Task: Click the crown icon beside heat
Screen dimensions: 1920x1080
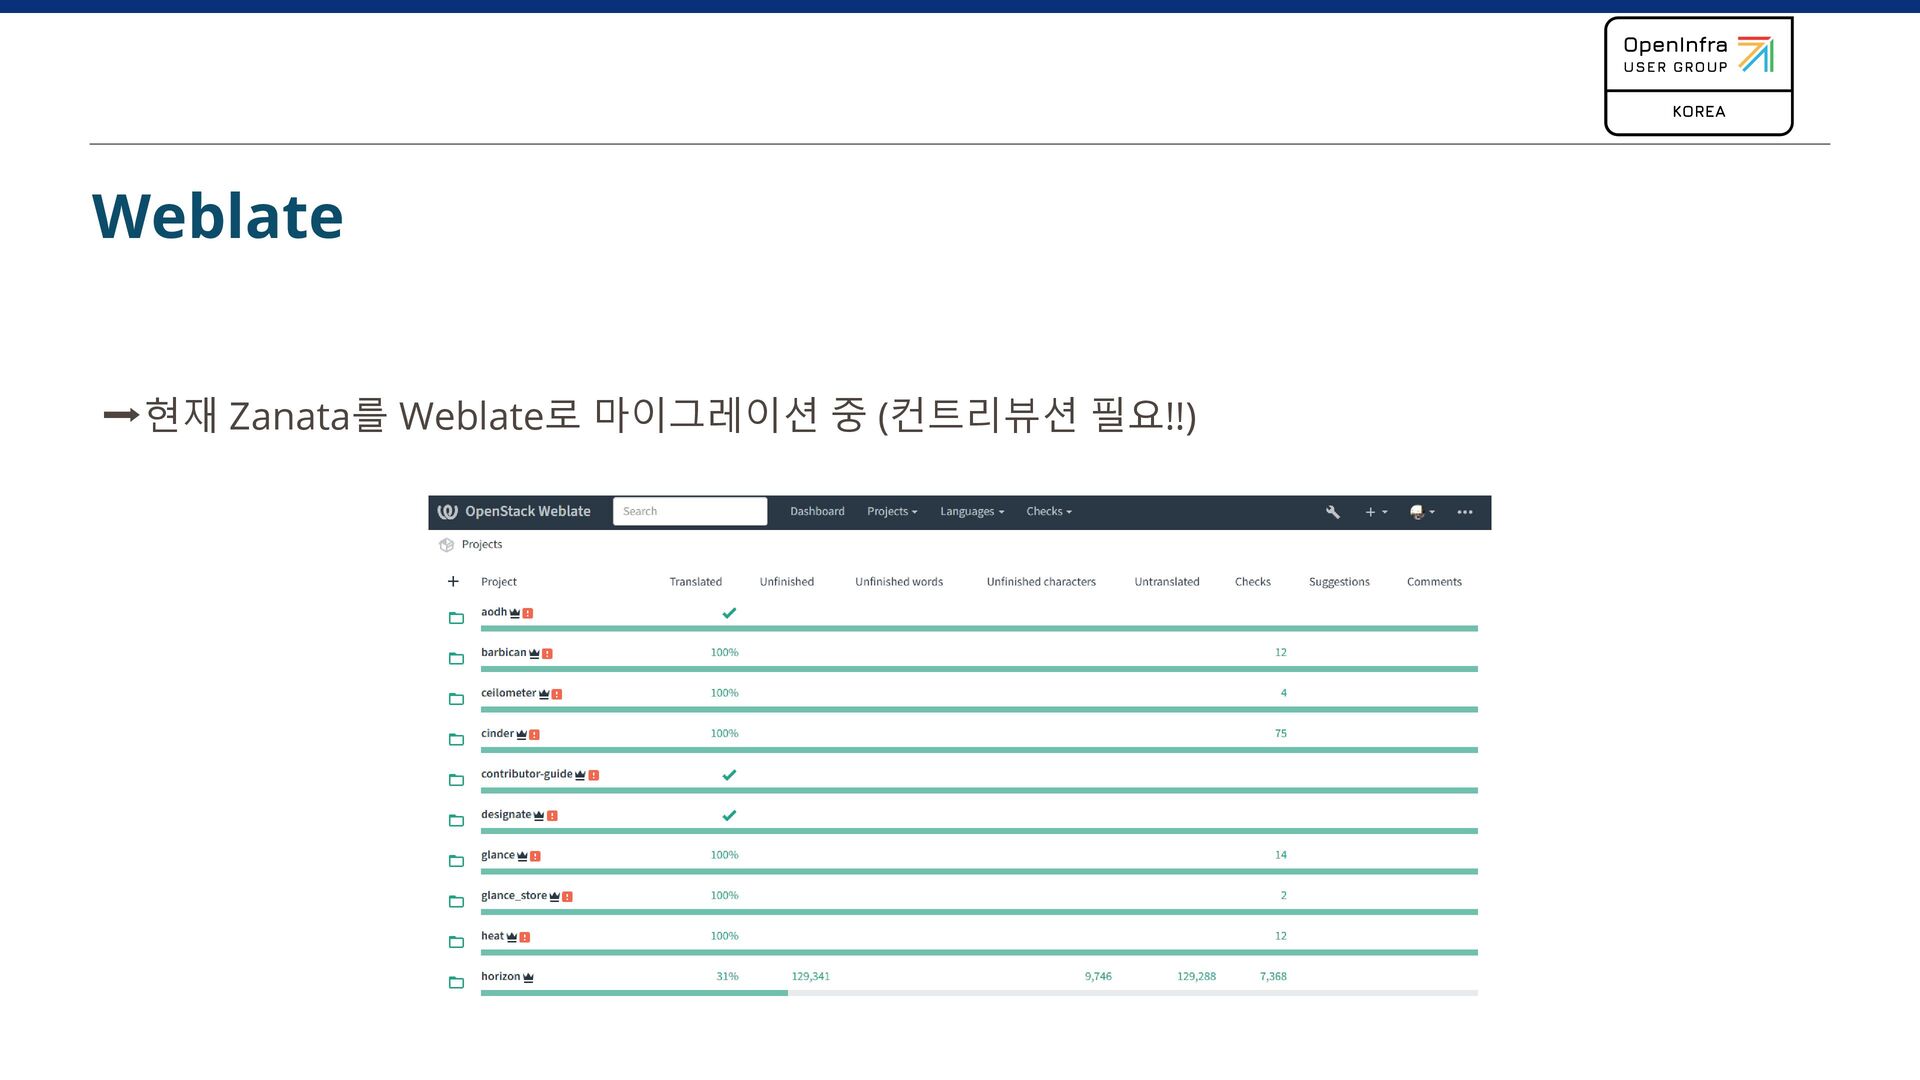Action: tap(512, 937)
